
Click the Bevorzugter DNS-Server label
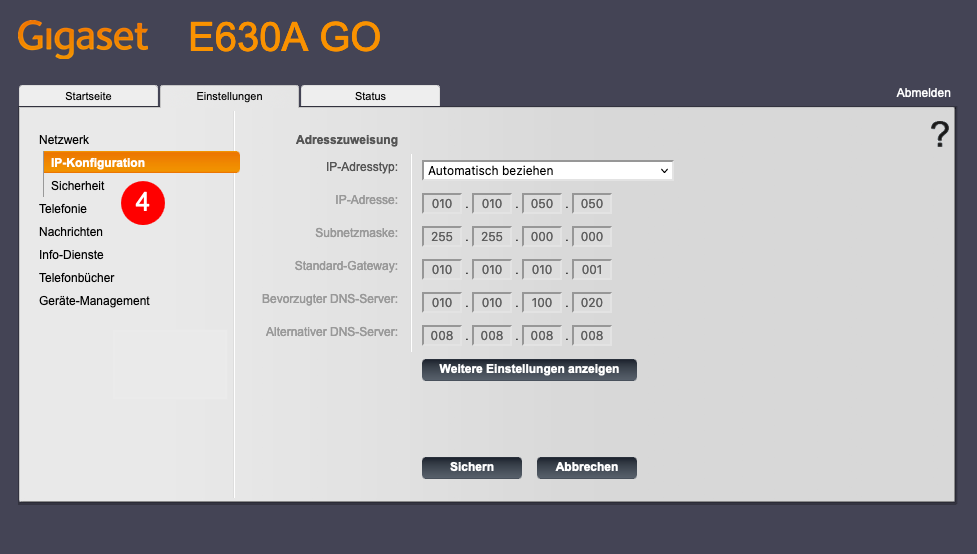(330, 299)
